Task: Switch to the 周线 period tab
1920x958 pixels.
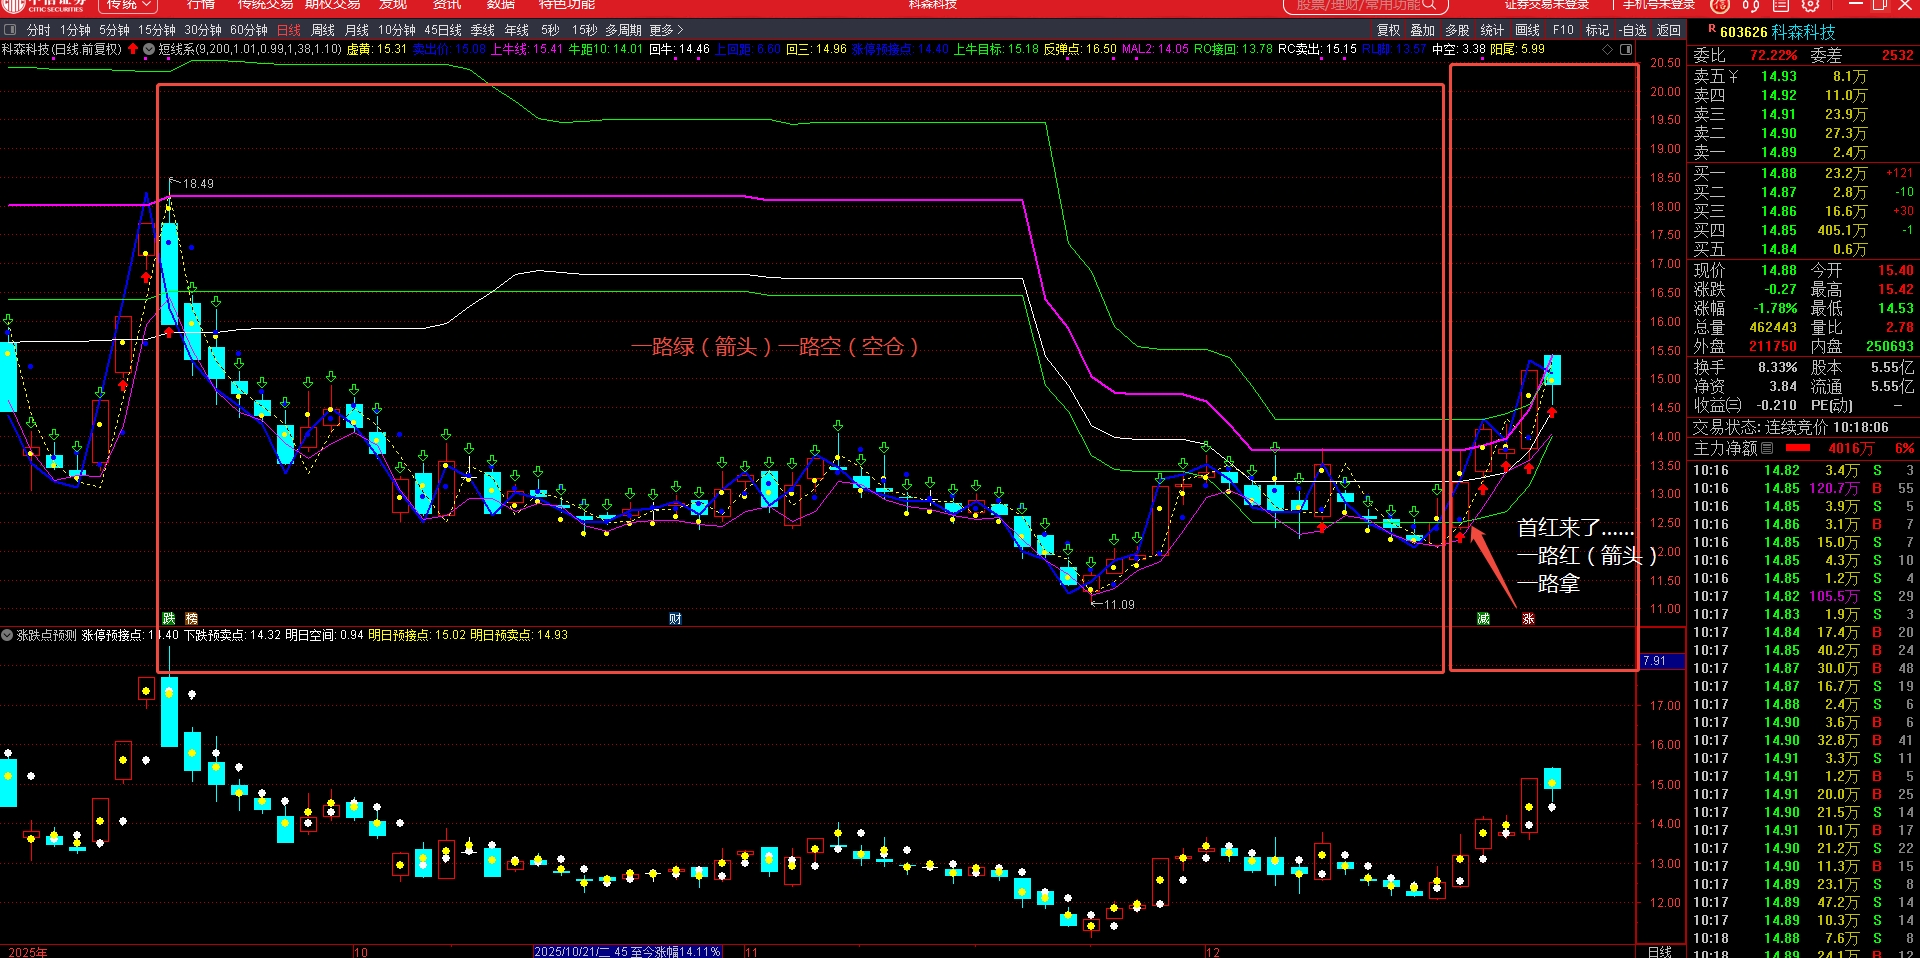Action: (x=323, y=30)
